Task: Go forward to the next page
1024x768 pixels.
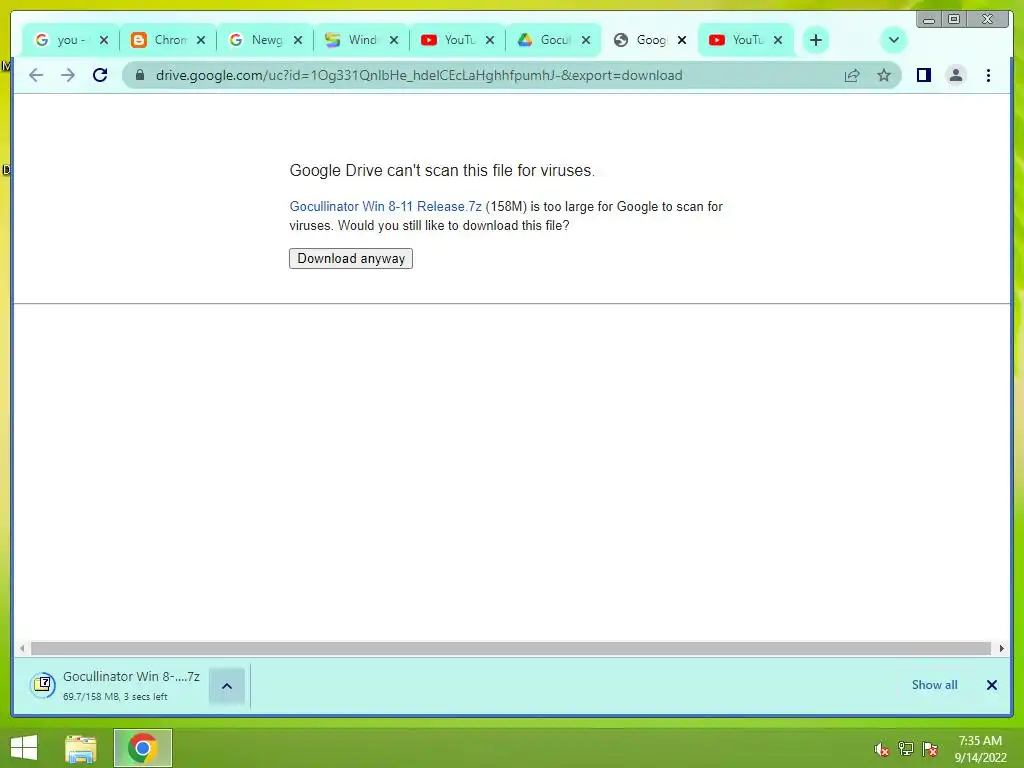Action: click(x=68, y=75)
